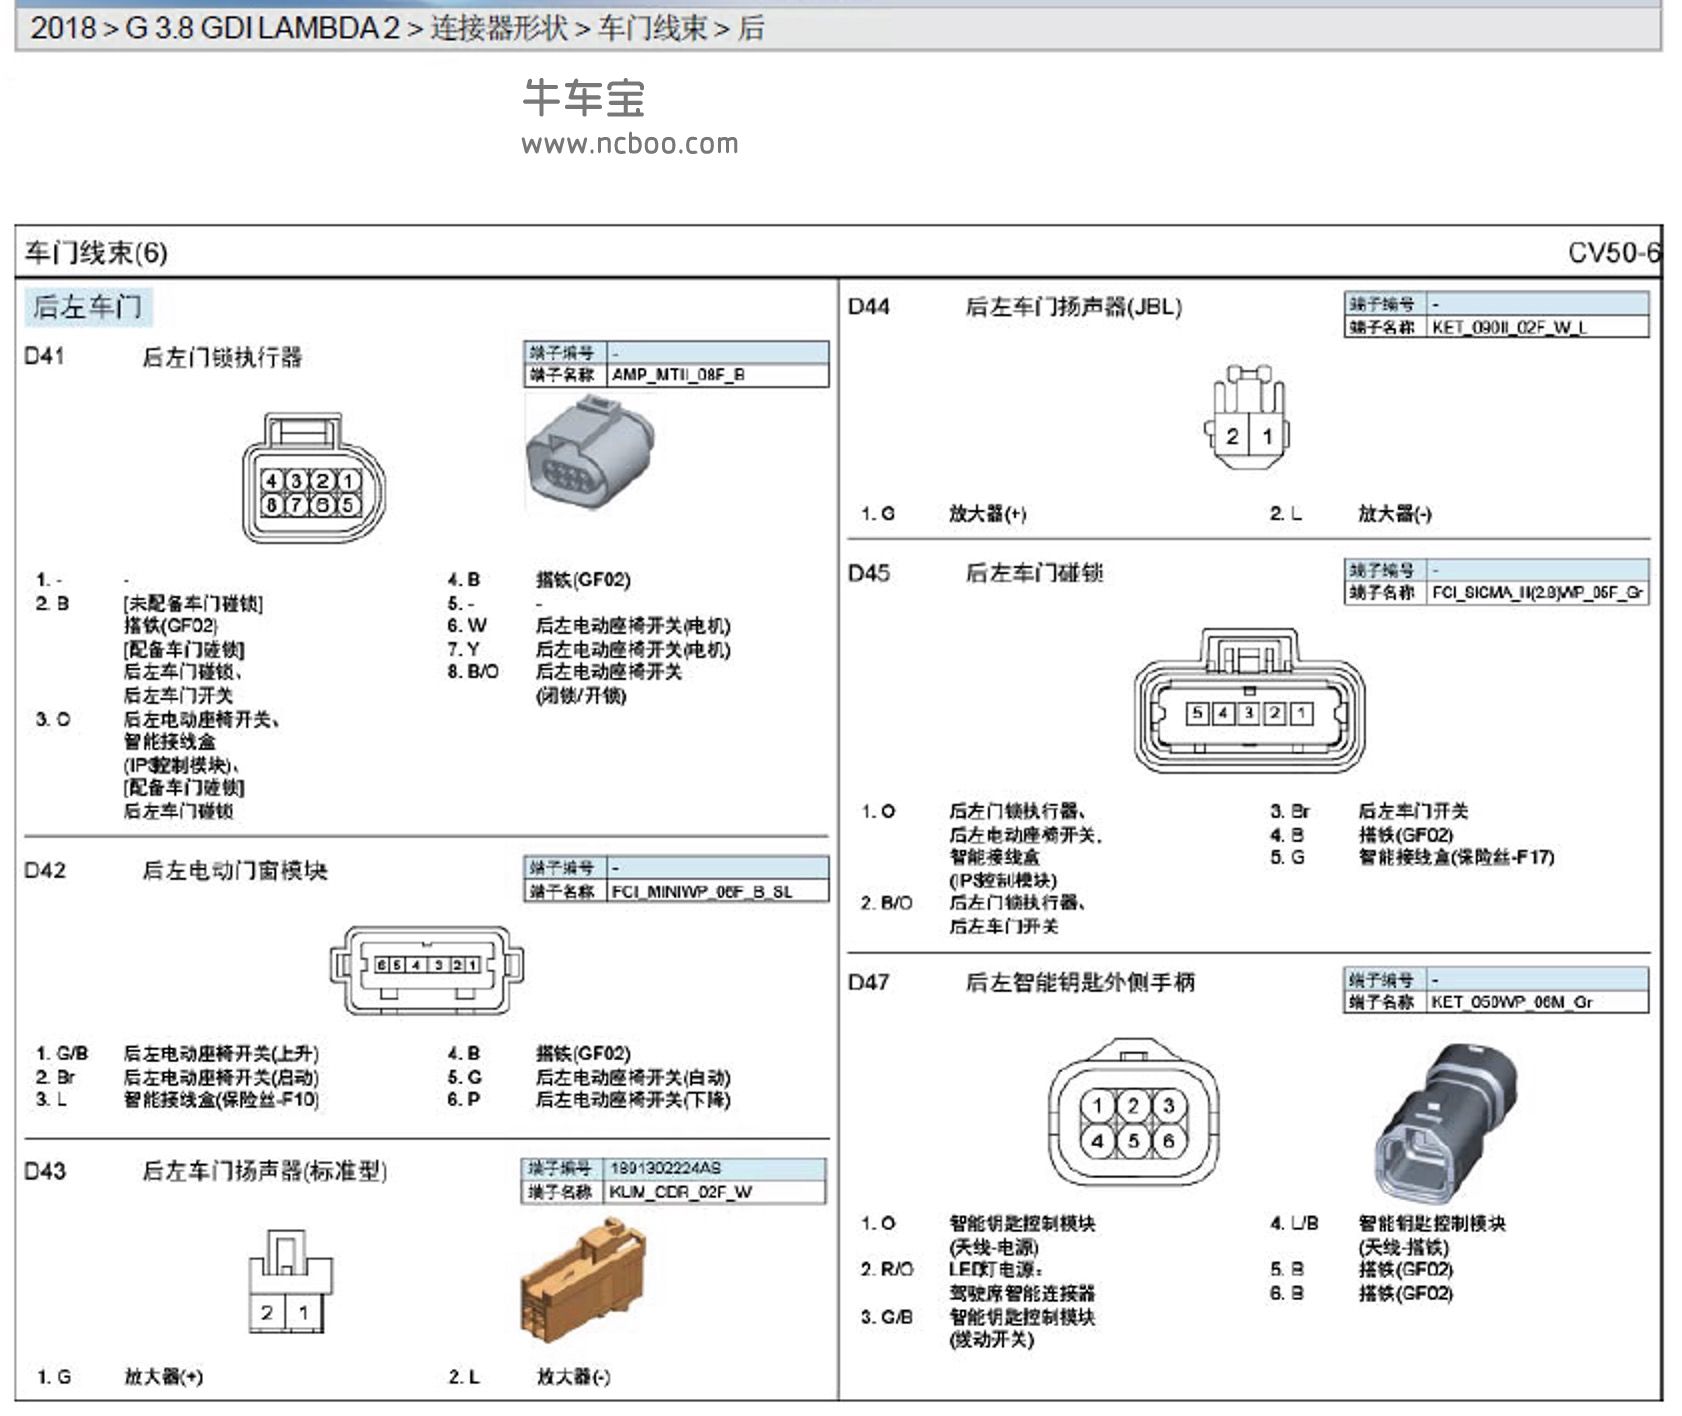The width and height of the screenshot is (1682, 1416).
Task: Click the FCI_SICMA_II(2.8)WP_05F_Gr cell
Action: coord(1537,593)
